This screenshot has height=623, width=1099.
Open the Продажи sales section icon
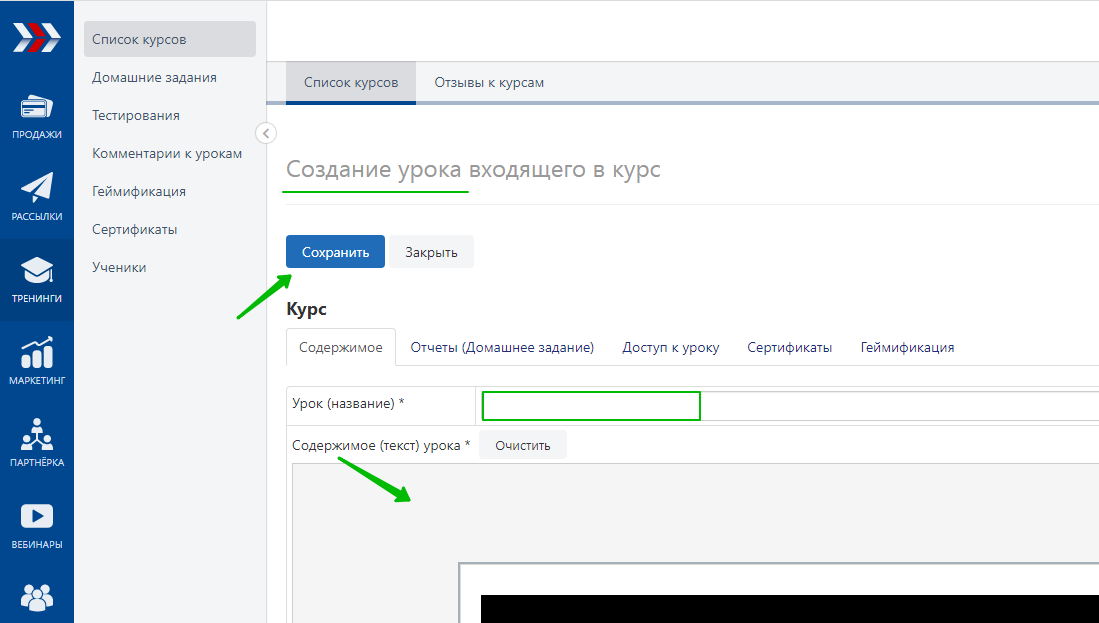[36, 108]
